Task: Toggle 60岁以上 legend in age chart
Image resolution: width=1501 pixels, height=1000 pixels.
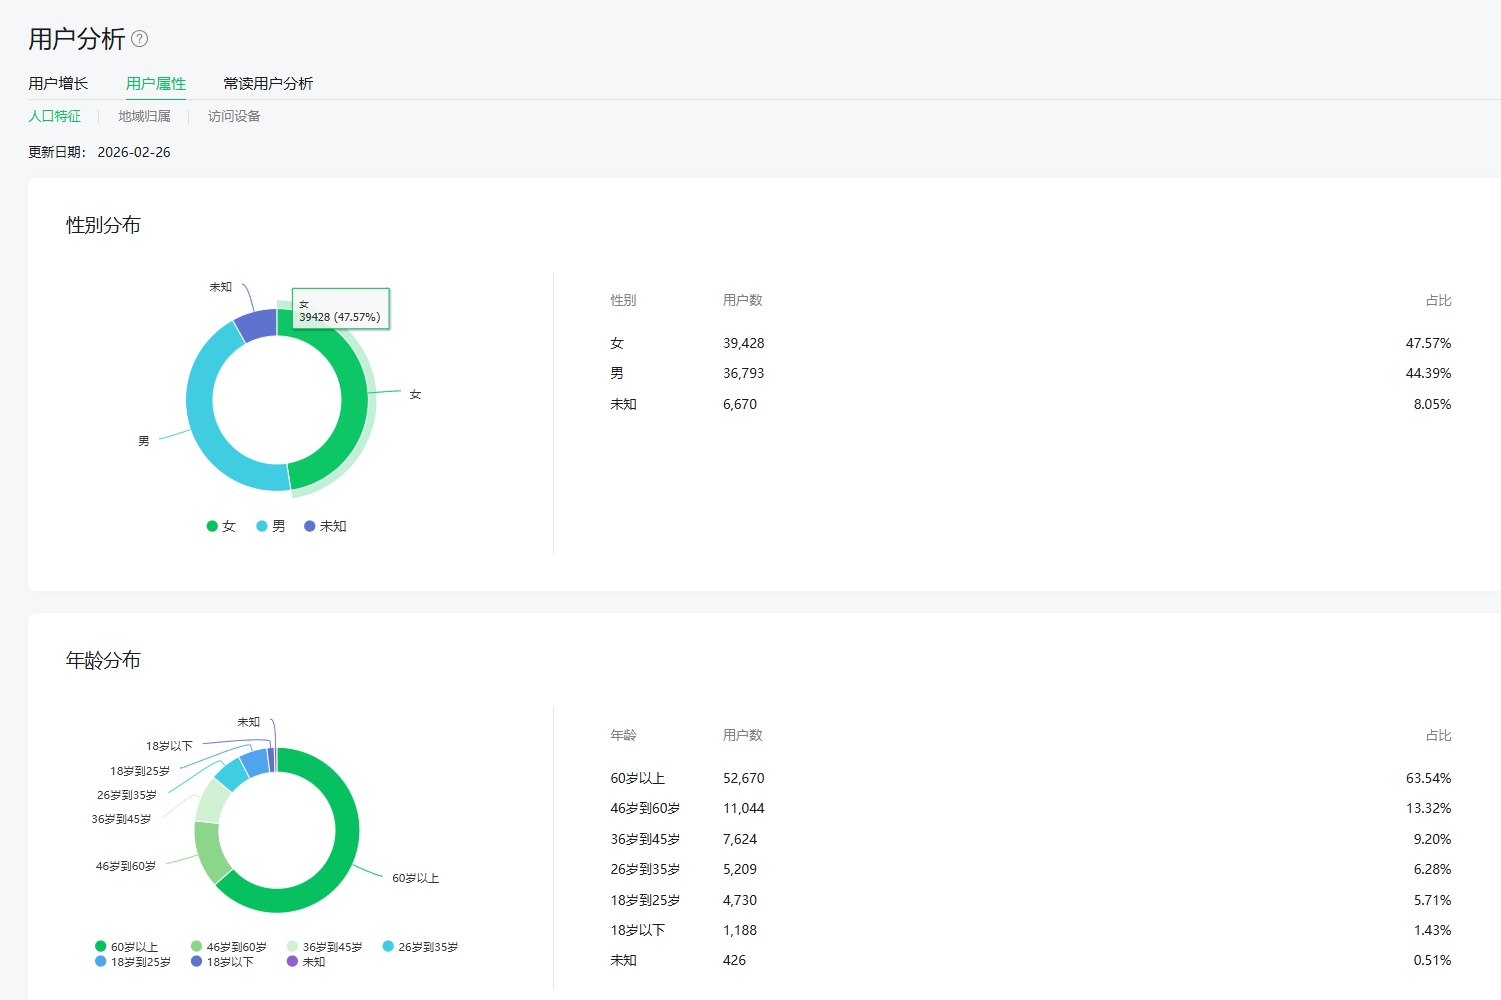Action: coord(127,946)
